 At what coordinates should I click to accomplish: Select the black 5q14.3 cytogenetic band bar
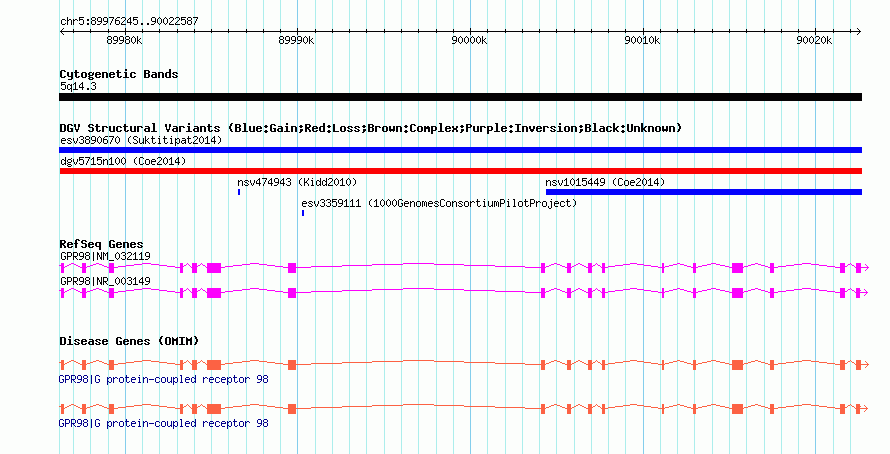tap(460, 97)
